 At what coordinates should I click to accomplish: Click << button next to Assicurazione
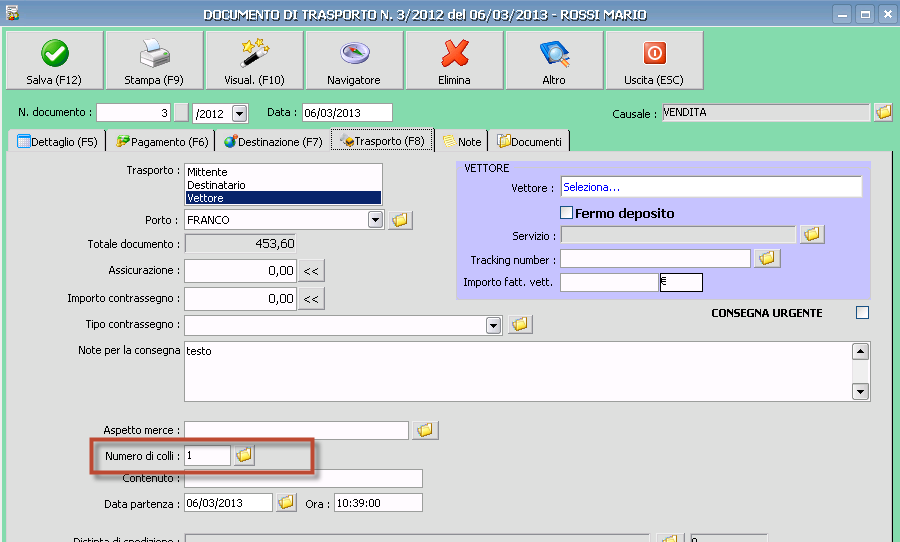(x=312, y=271)
